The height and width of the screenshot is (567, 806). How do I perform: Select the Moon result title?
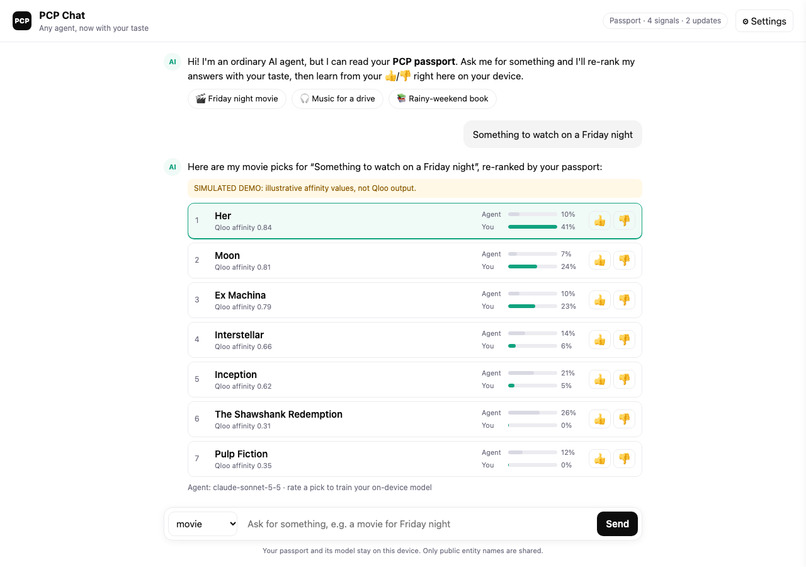tap(227, 255)
